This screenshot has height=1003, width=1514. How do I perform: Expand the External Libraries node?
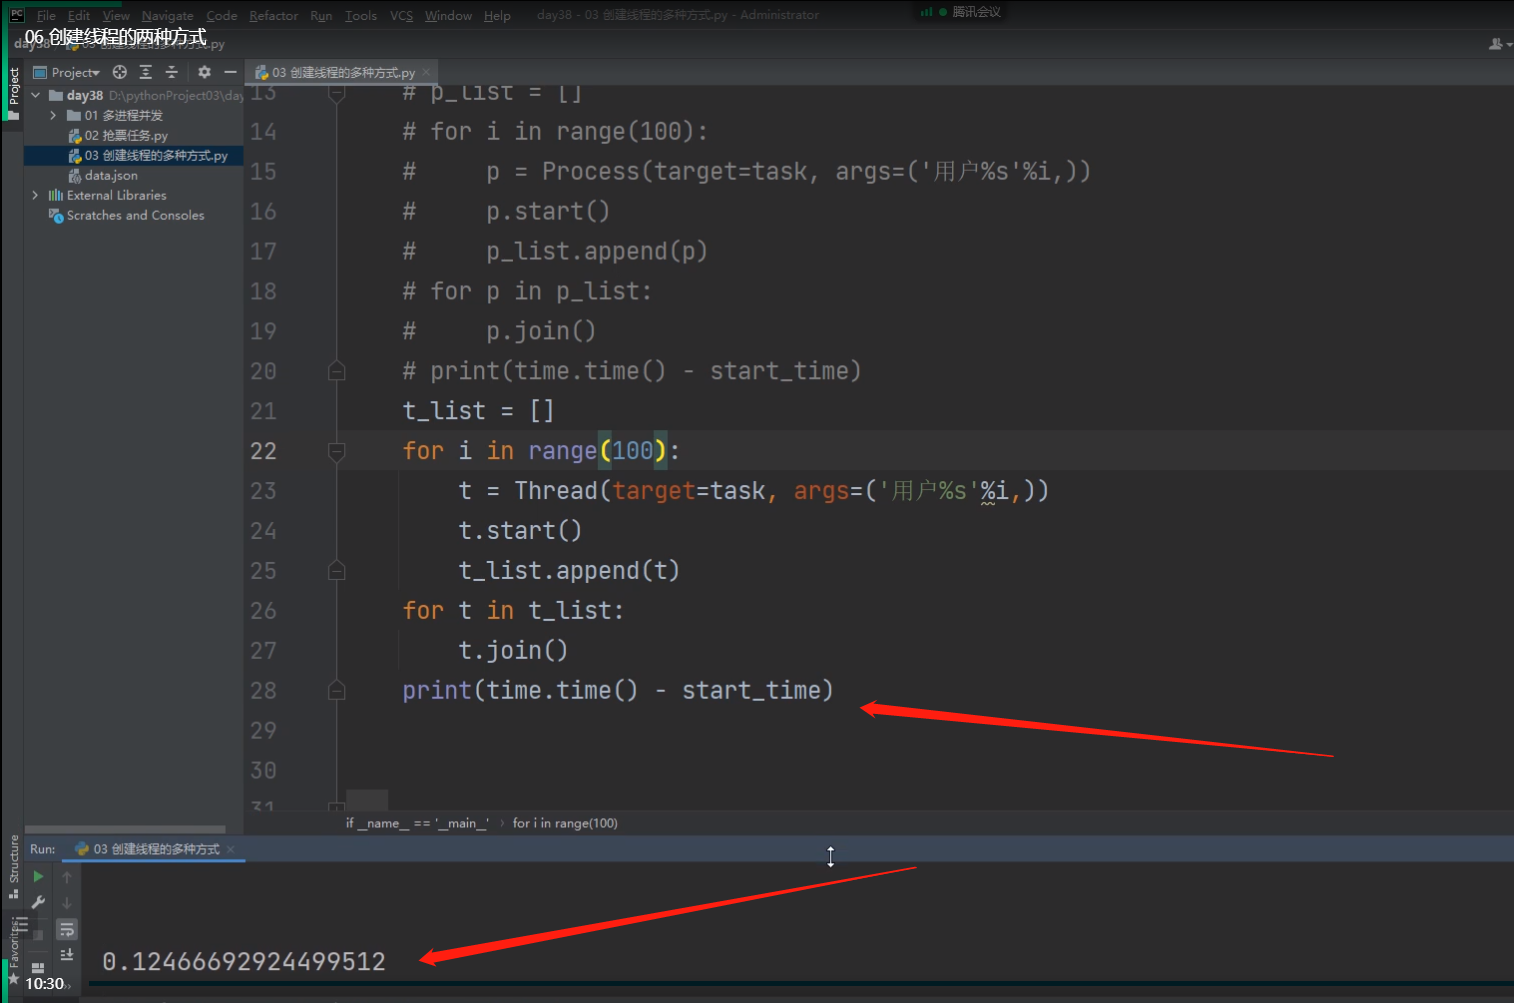(36, 195)
